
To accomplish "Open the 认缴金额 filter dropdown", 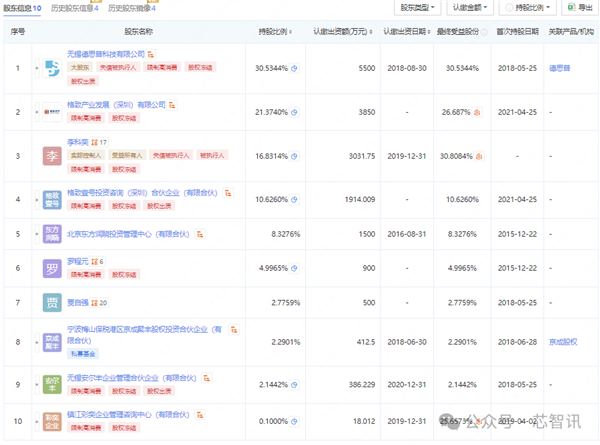I will (x=468, y=8).
